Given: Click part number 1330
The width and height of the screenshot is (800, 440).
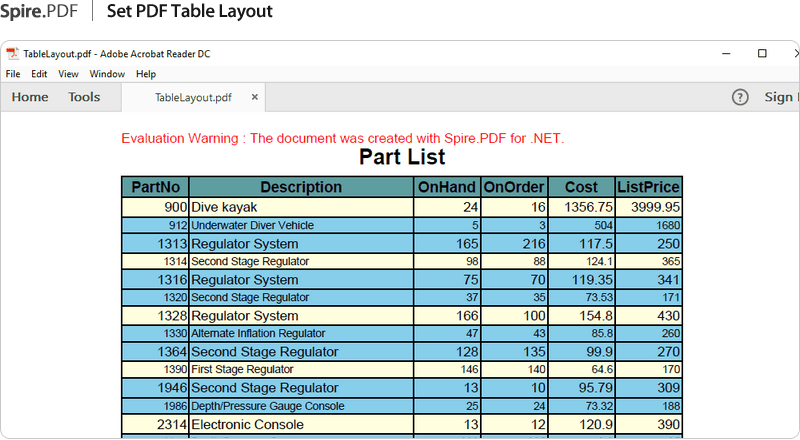Looking at the screenshot, I should coord(176,333).
